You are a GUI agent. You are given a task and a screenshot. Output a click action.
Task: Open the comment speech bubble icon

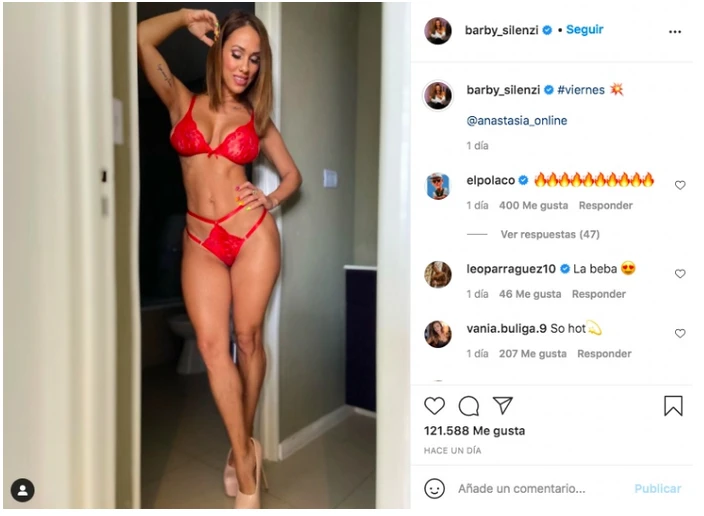coord(469,406)
